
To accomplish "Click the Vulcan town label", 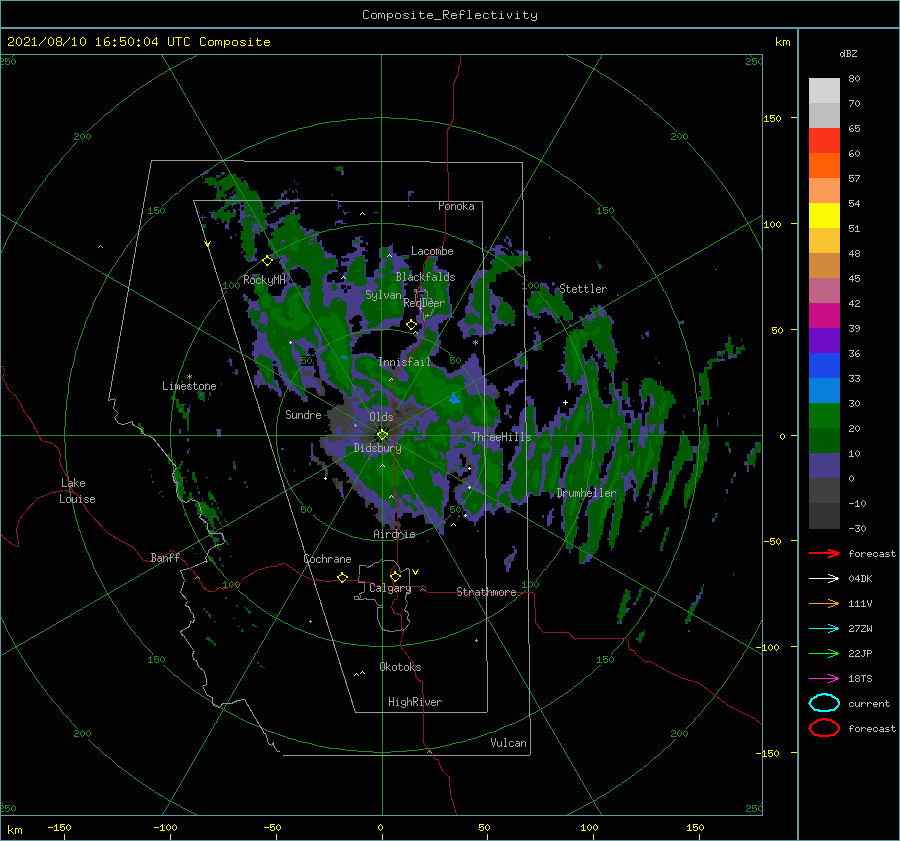I will (x=509, y=743).
